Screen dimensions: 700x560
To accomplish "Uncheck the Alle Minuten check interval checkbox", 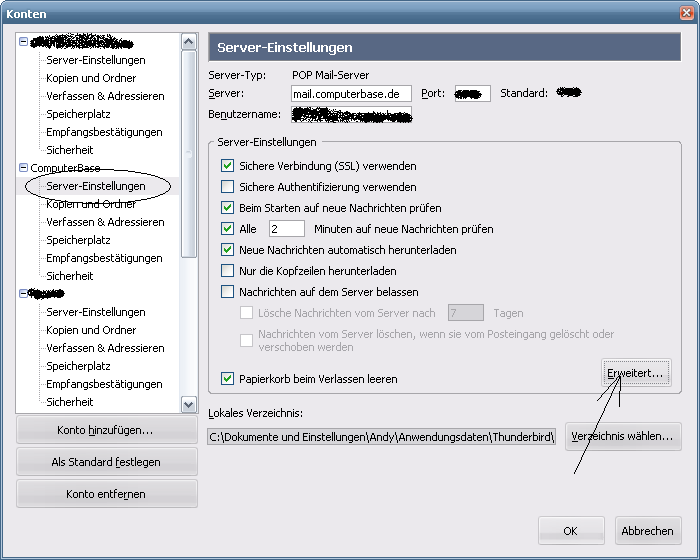I will pos(227,229).
